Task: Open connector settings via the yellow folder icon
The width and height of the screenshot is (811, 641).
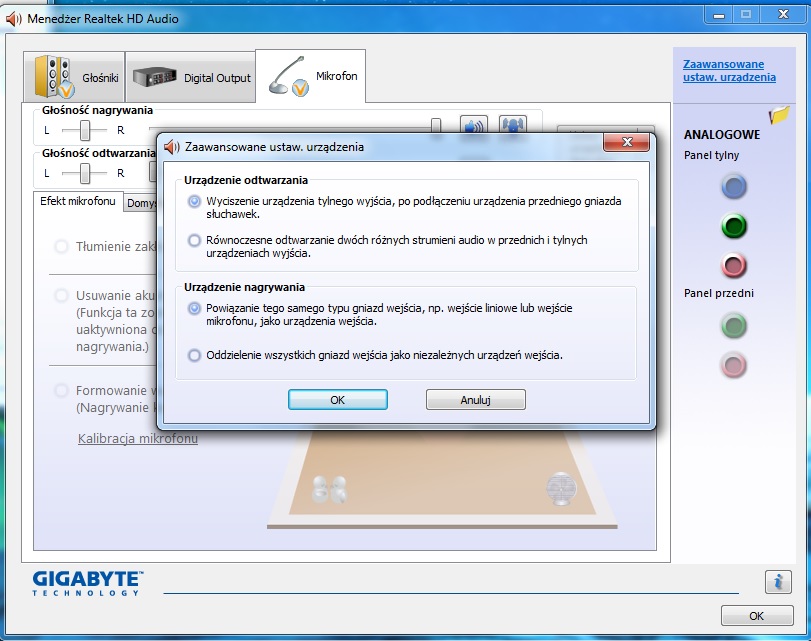Action: pos(779,114)
